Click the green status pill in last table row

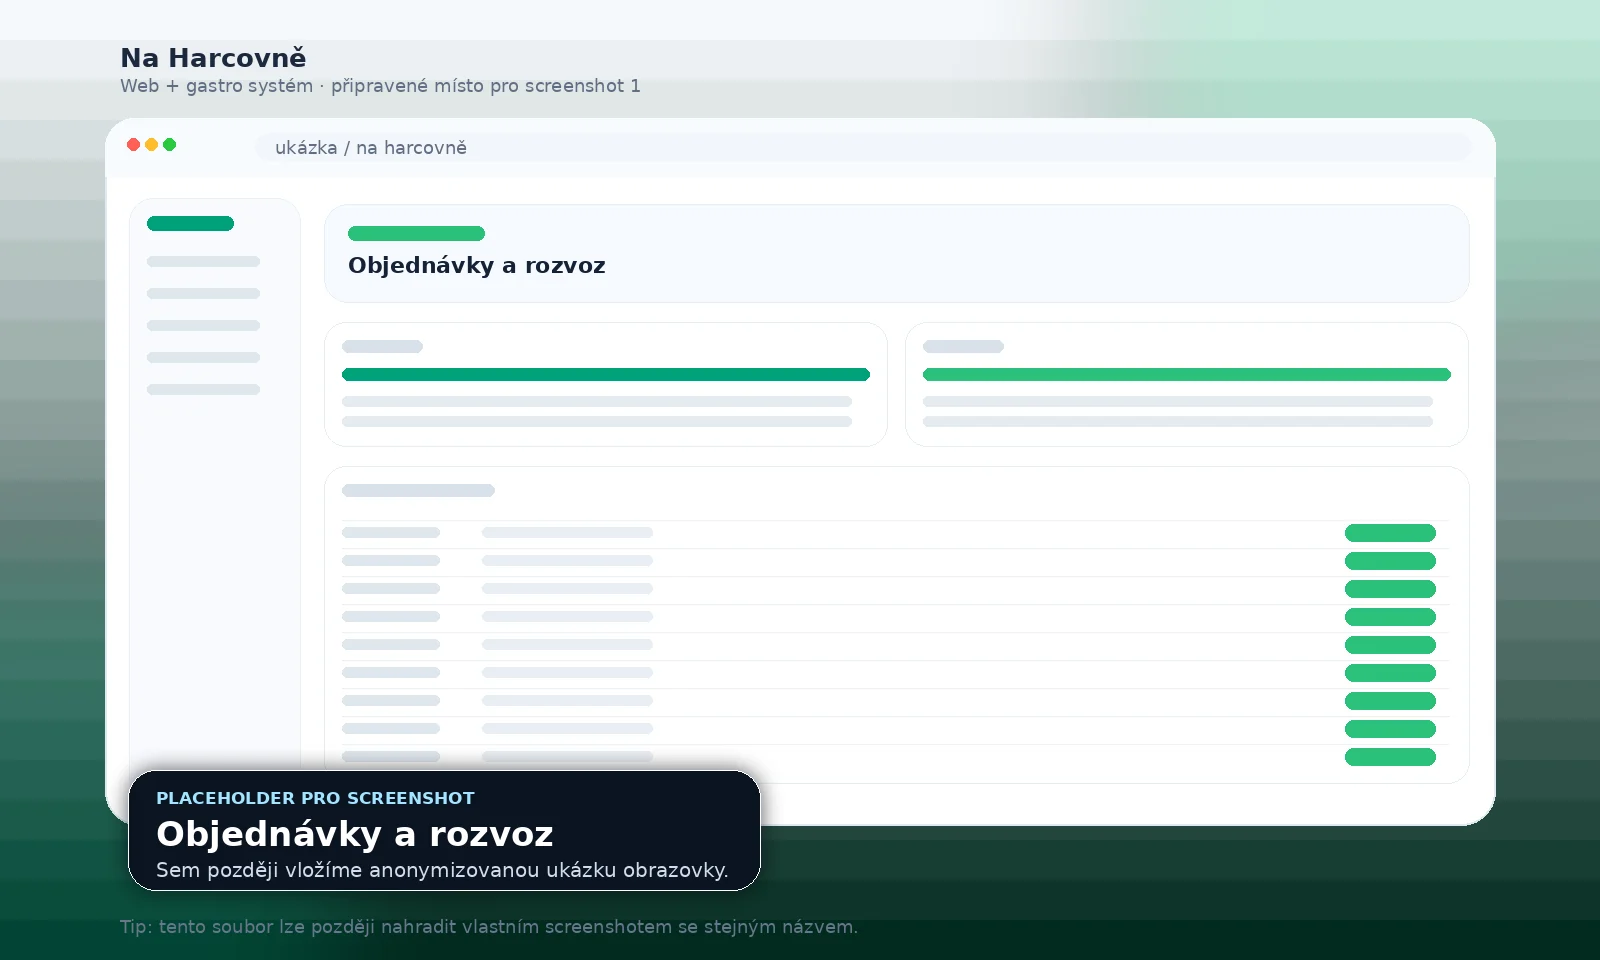[x=1390, y=757]
